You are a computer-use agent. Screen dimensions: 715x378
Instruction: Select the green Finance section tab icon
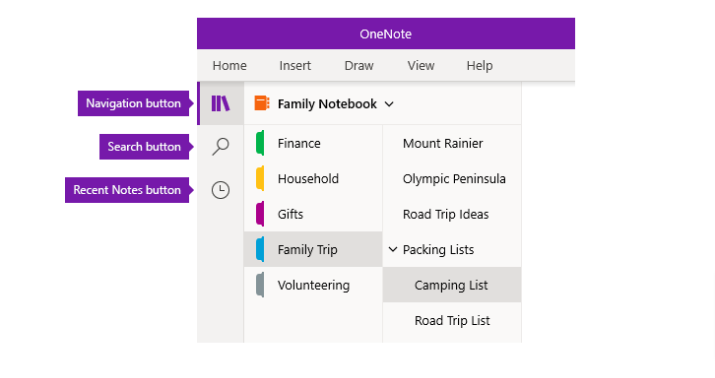[260, 143]
